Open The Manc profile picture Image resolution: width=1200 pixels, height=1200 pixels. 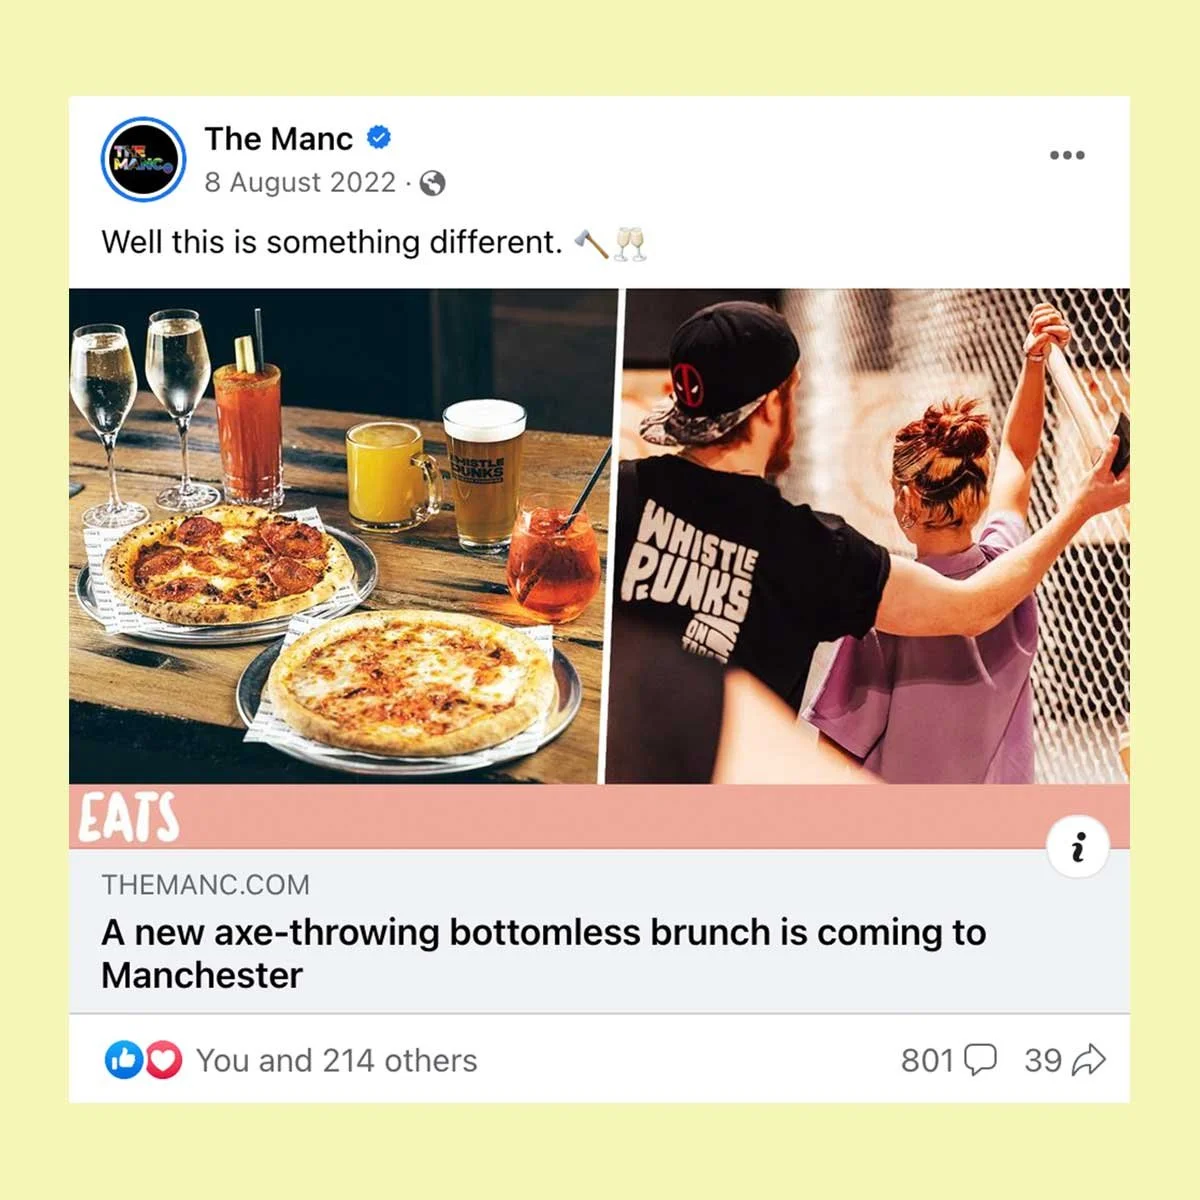coord(144,160)
